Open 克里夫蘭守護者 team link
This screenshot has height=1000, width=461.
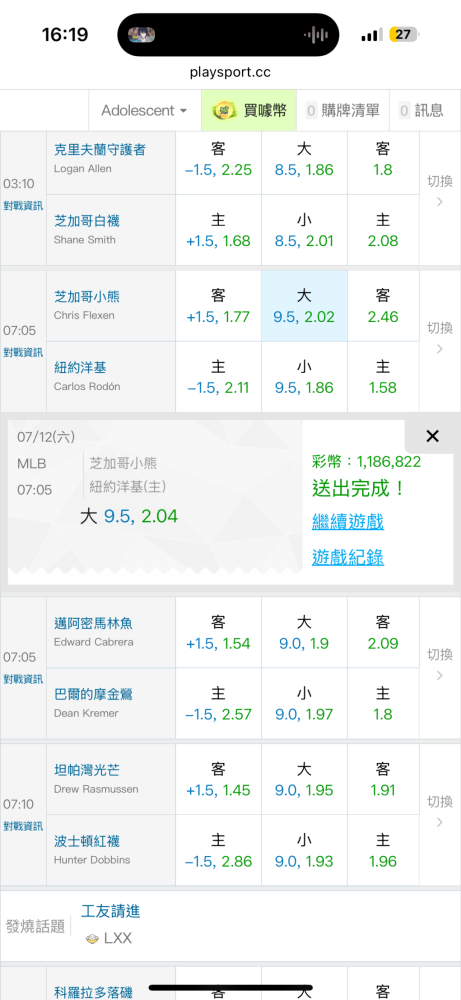tap(100, 149)
